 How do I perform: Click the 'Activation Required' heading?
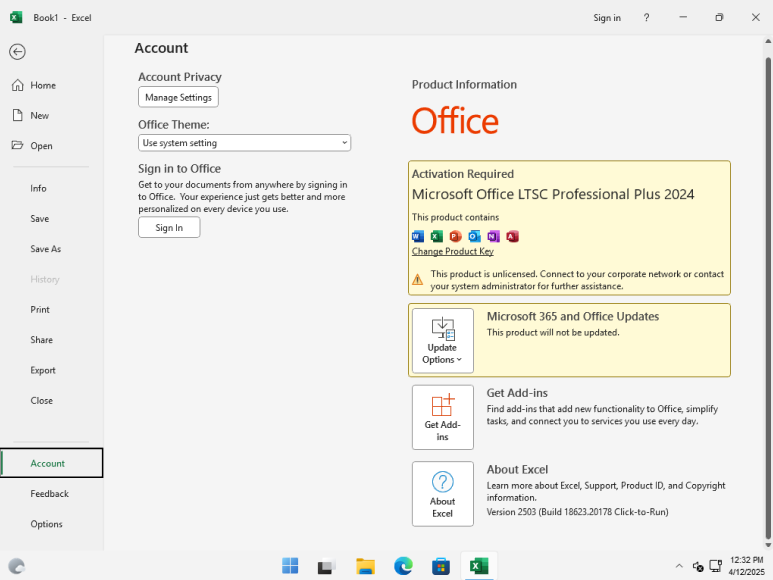click(462, 174)
